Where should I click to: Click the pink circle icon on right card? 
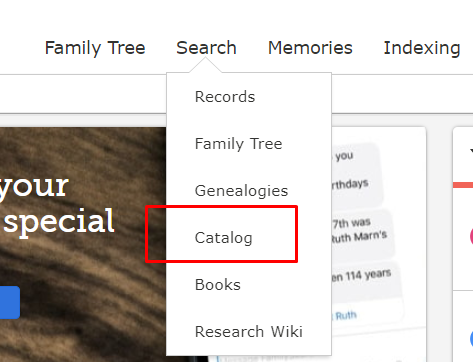point(471,236)
